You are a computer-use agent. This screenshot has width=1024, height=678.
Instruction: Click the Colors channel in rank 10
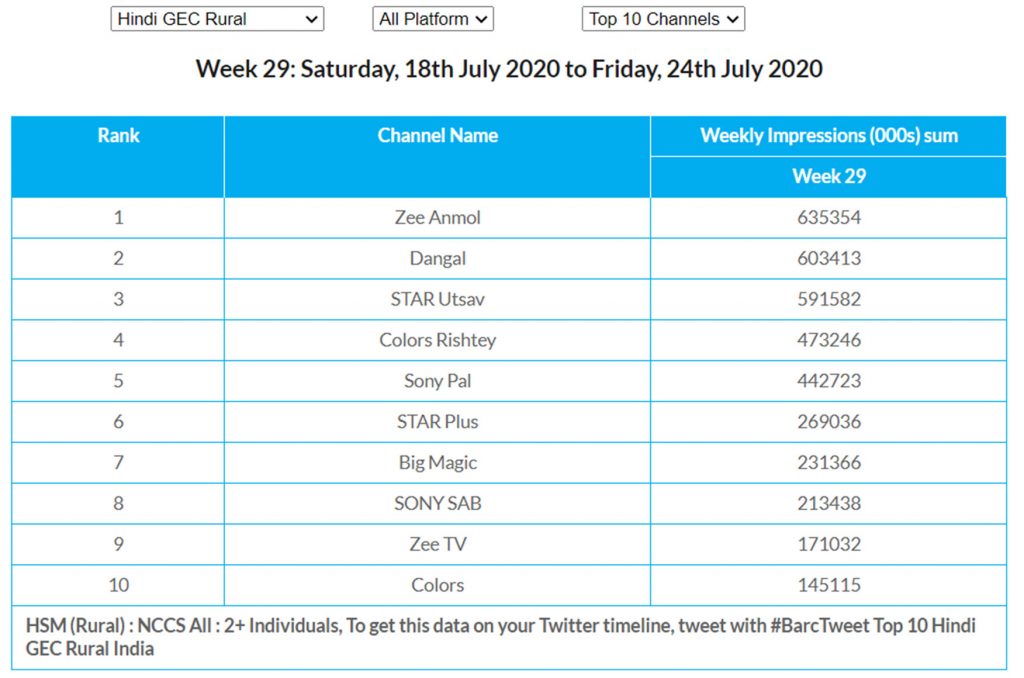tap(437, 585)
